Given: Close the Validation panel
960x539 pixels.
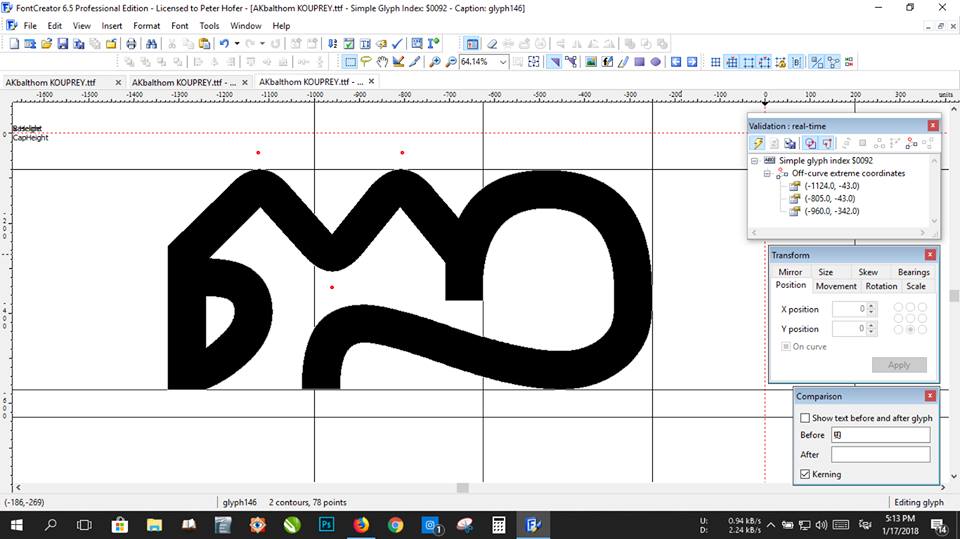Looking at the screenshot, I should 933,125.
